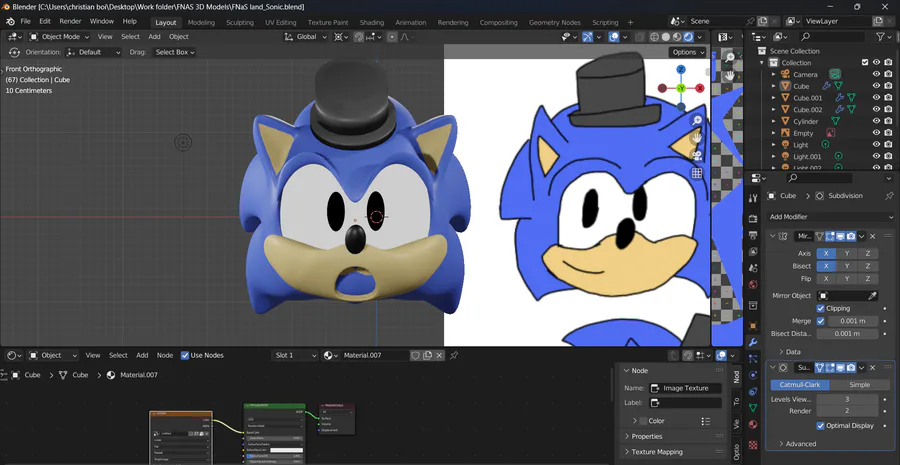Click the Bisect Distance value field
The image size is (900, 465).
(847, 334)
